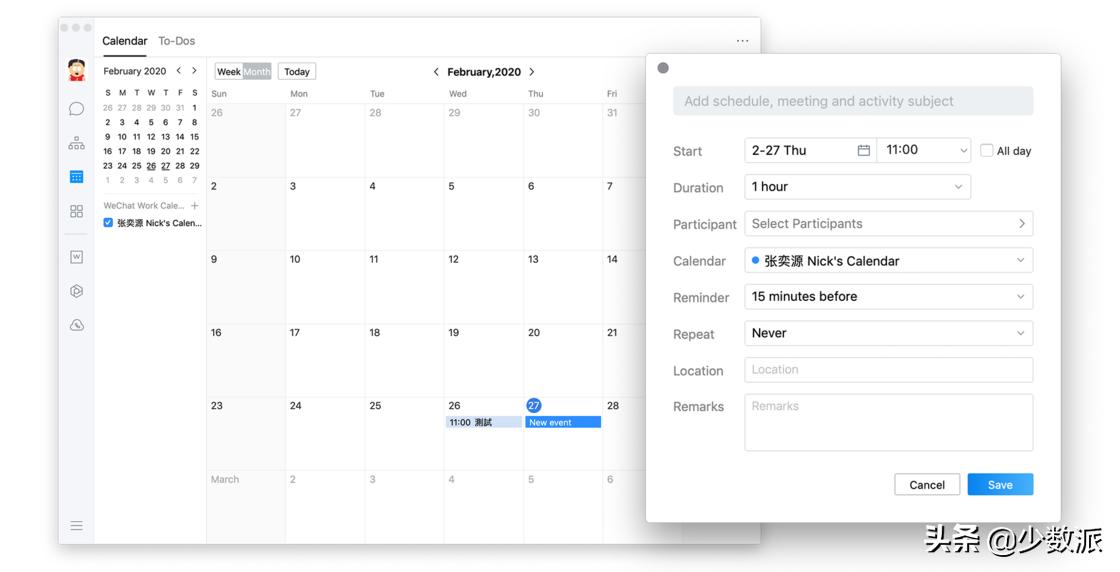Click day 20 in main calendar
The width and height of the screenshot is (1120, 572).
coord(534,333)
